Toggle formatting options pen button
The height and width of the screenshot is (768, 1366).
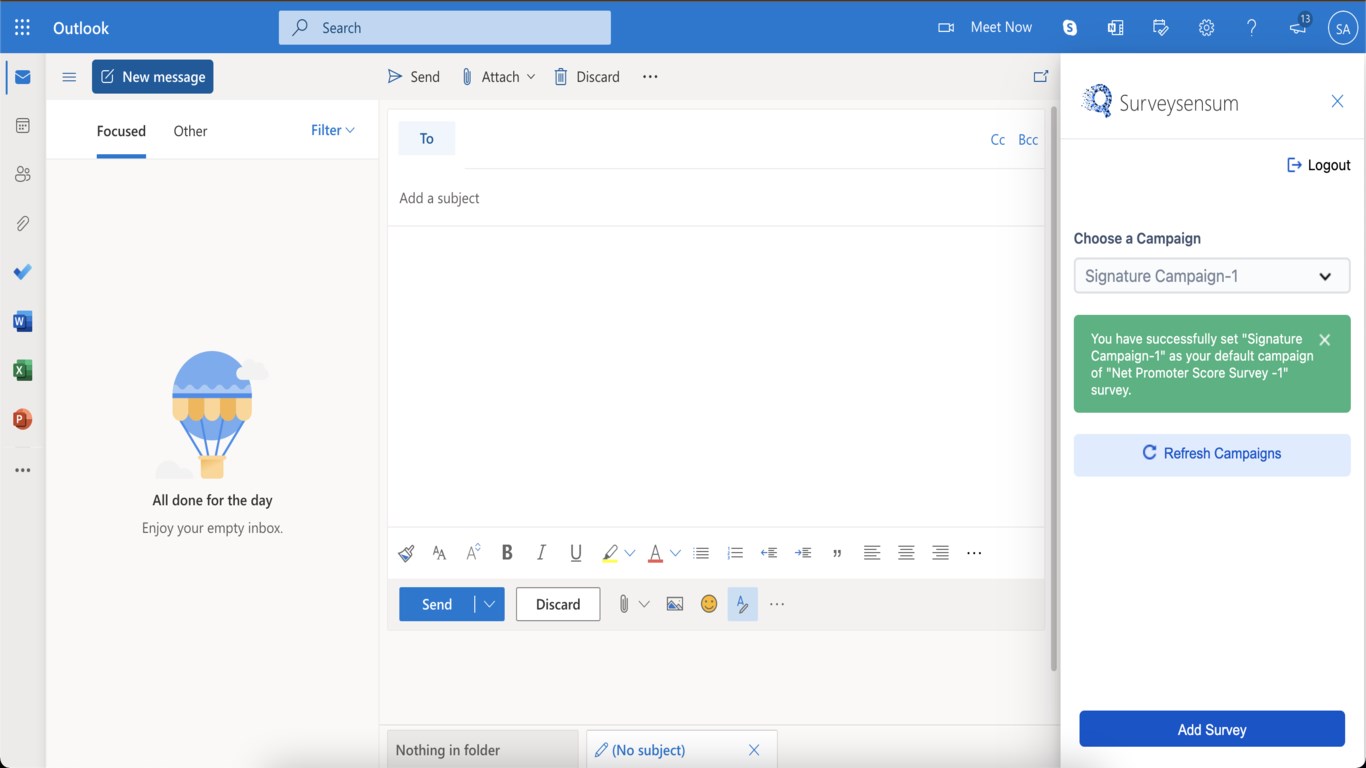[x=743, y=604]
